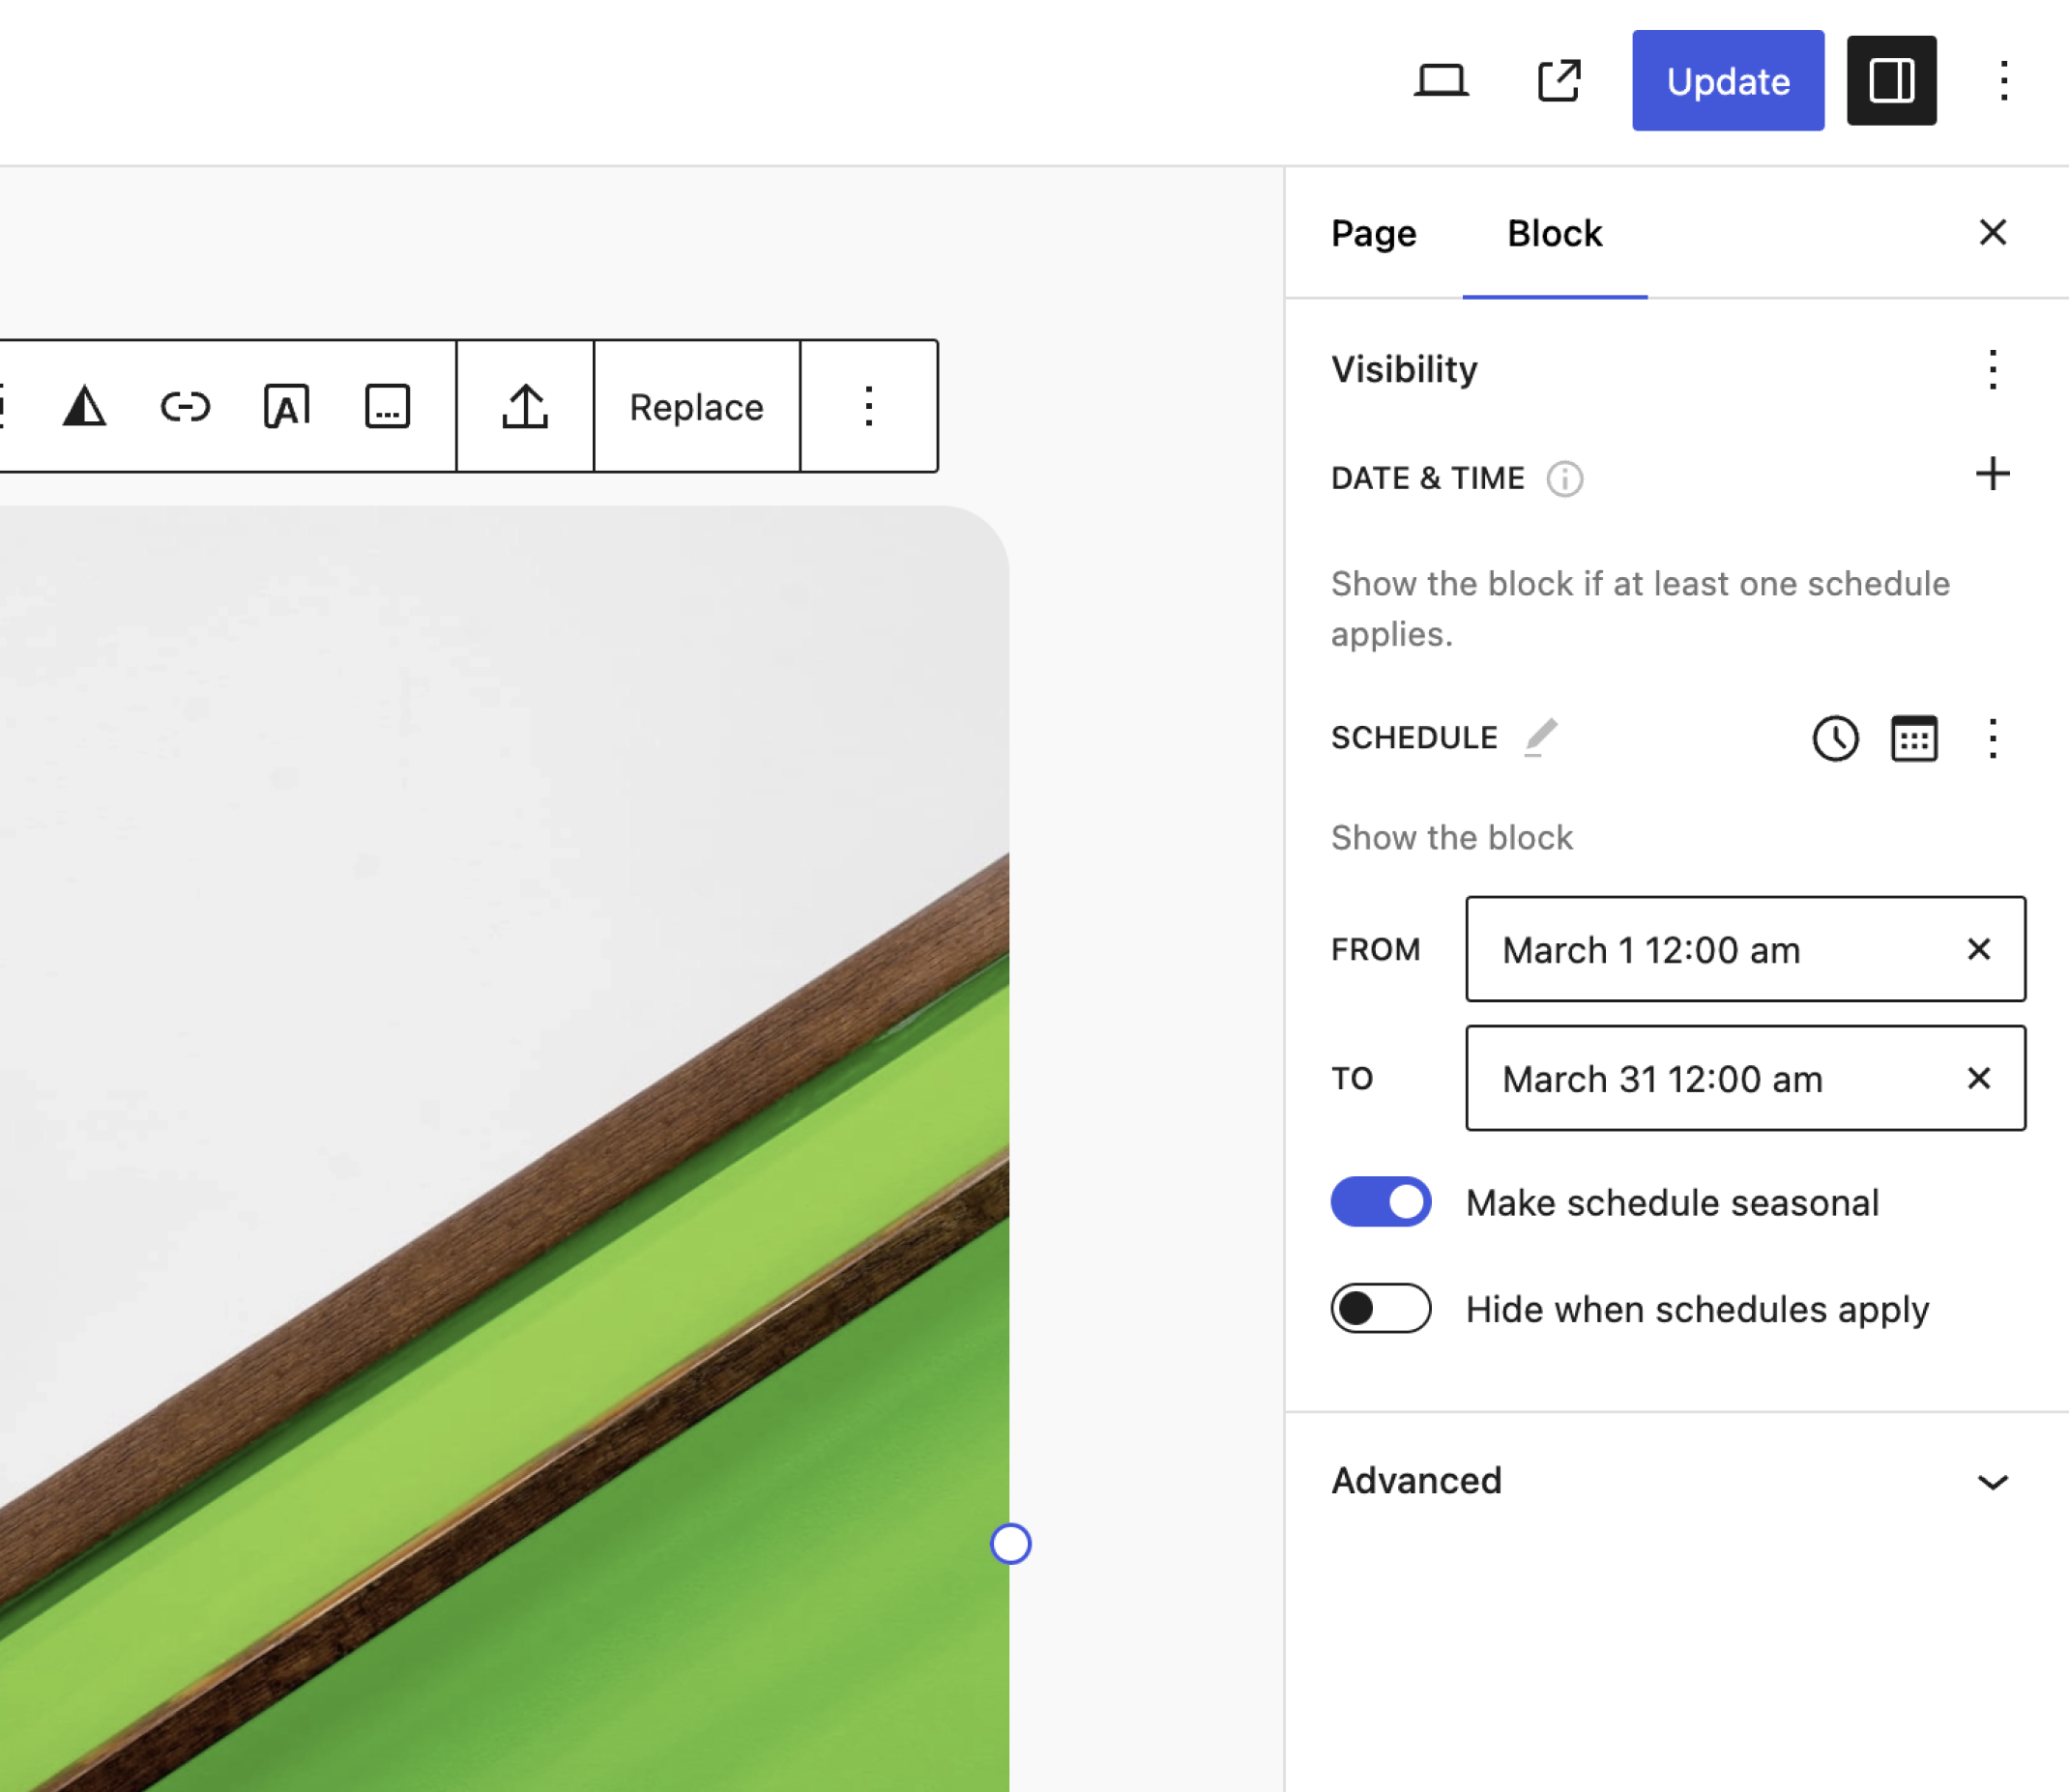This screenshot has width=2069, height=1792.
Task: Click the FROM date field March 1
Action: click(1710, 949)
